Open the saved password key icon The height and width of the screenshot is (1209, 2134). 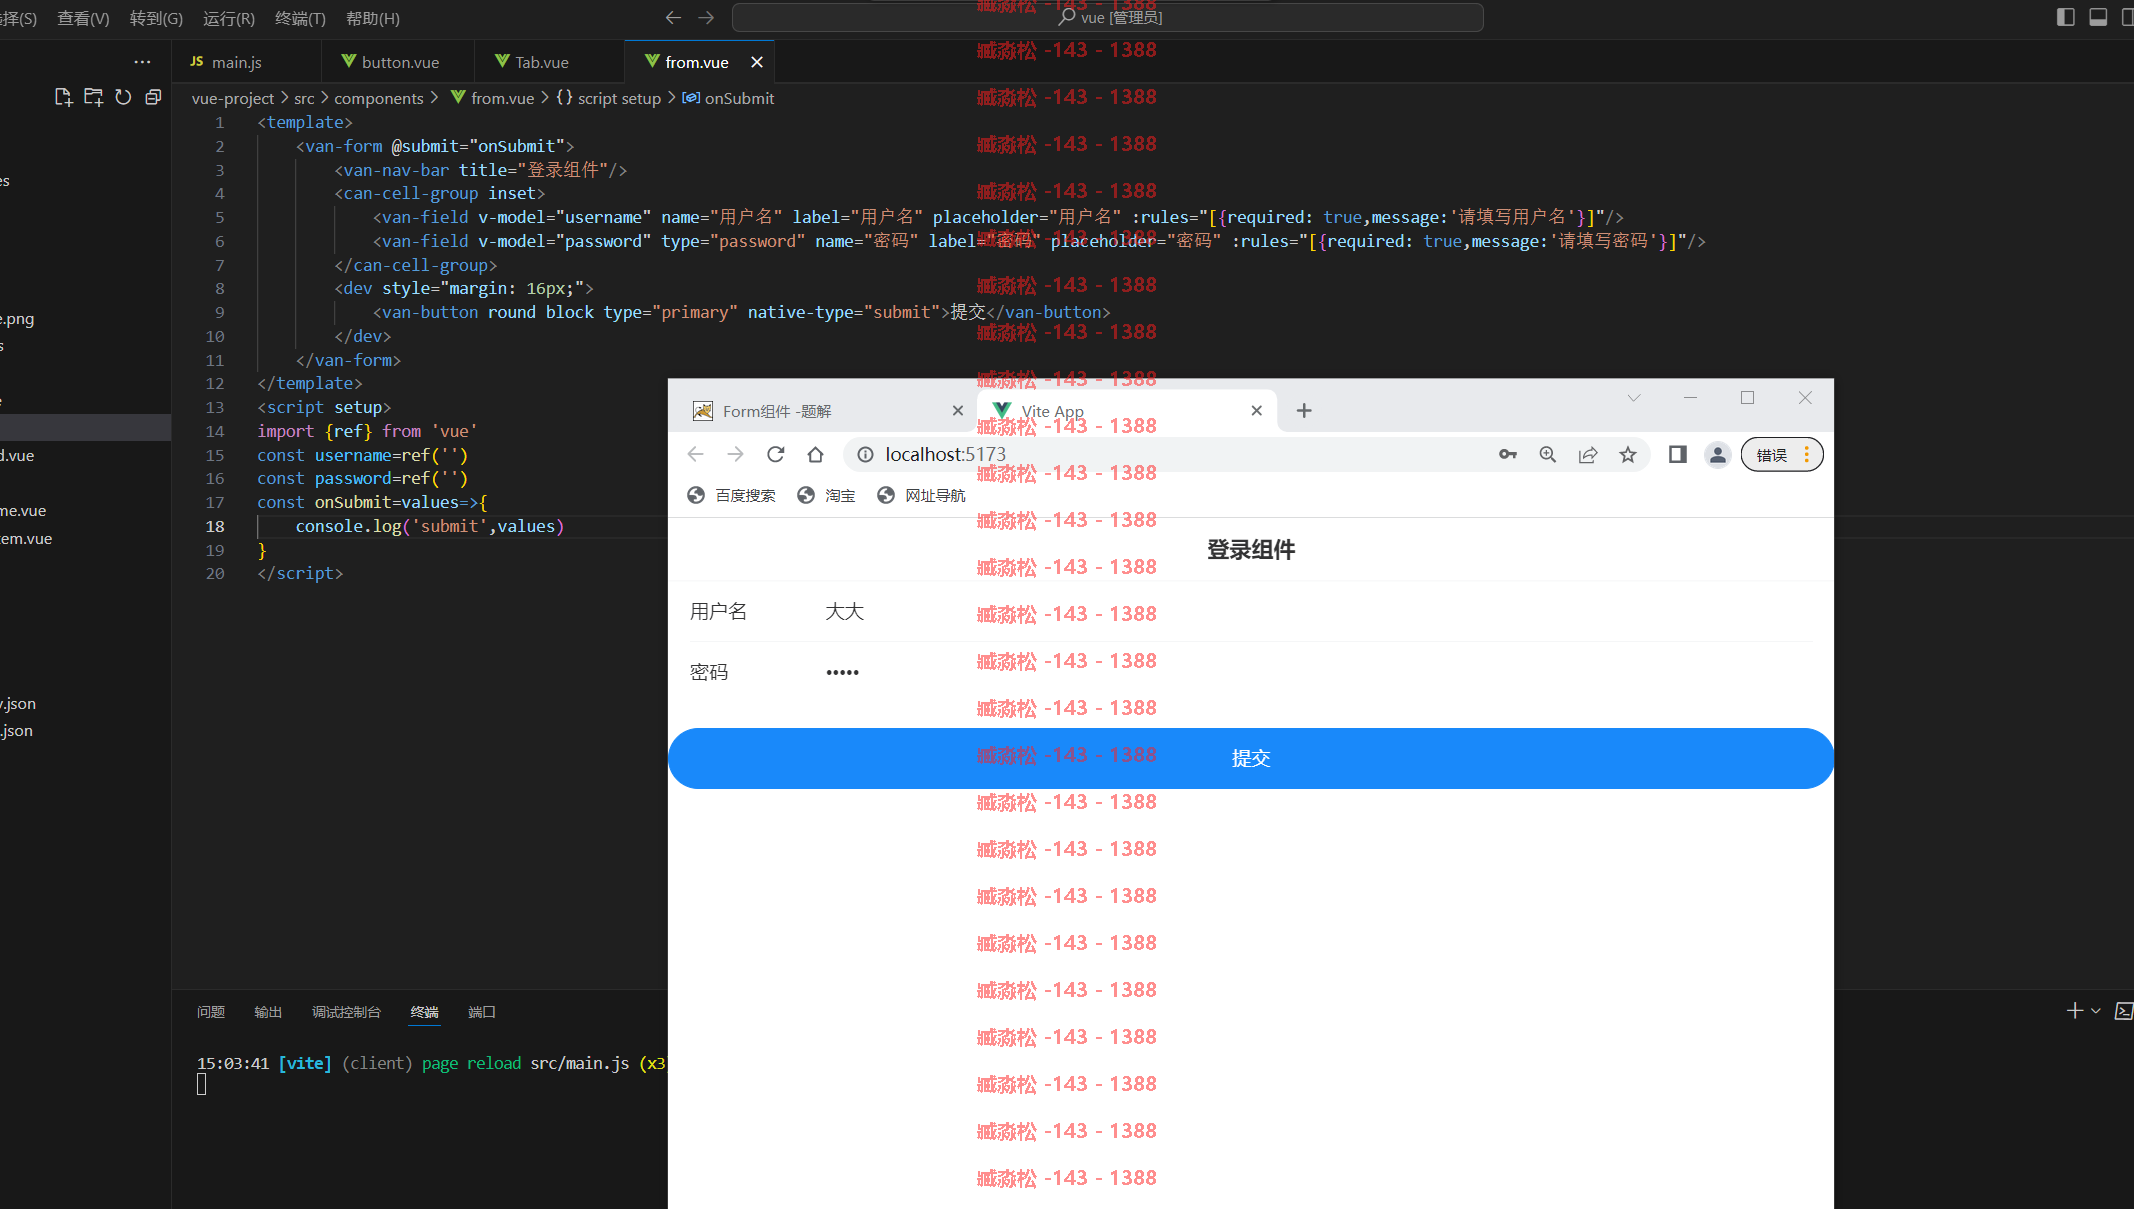point(1508,454)
